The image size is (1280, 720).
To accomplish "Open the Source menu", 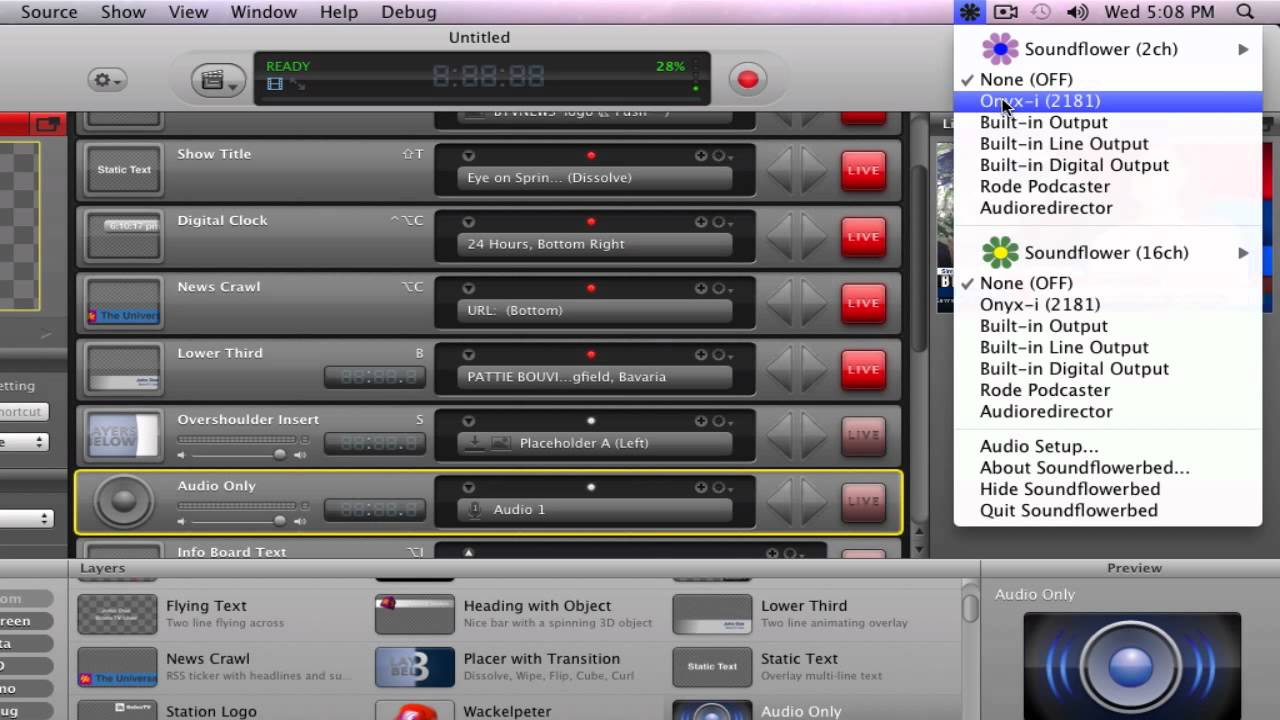I will [49, 12].
